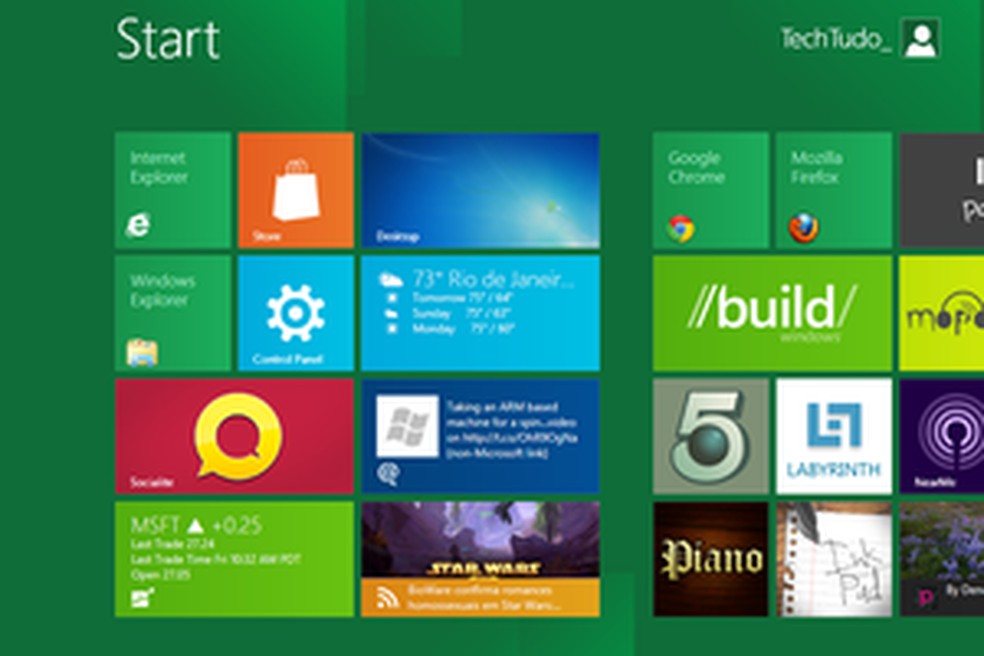984x656 pixels.
Task: Start Mozilla Firefox
Action: point(832,188)
